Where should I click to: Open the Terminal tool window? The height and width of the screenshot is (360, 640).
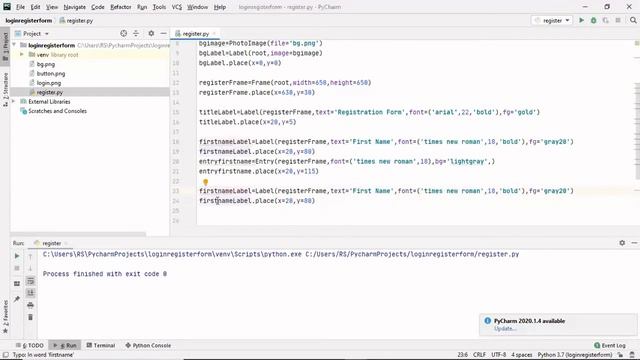tap(100, 345)
